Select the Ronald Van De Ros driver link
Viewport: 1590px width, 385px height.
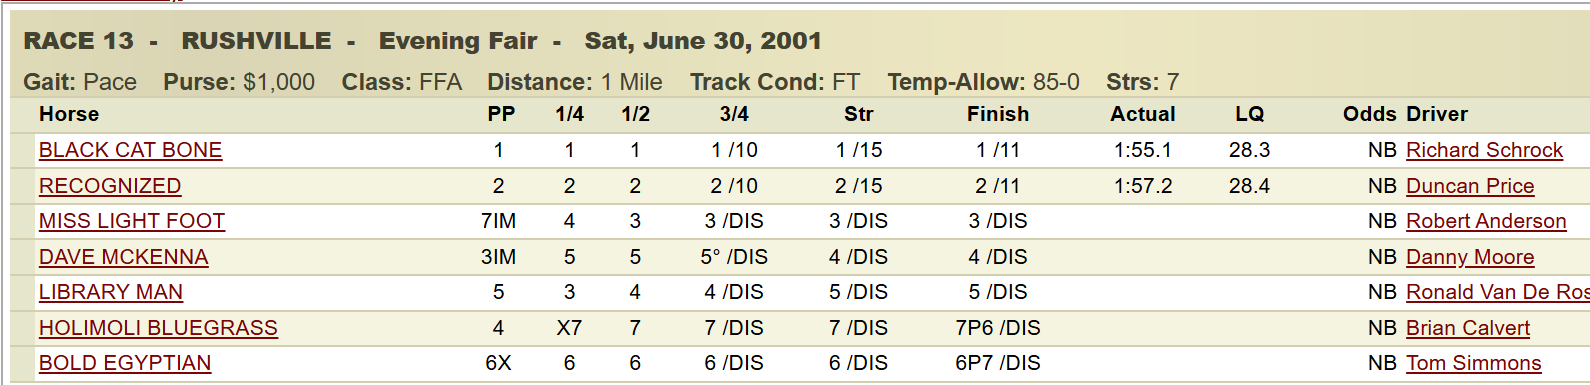tap(1498, 292)
